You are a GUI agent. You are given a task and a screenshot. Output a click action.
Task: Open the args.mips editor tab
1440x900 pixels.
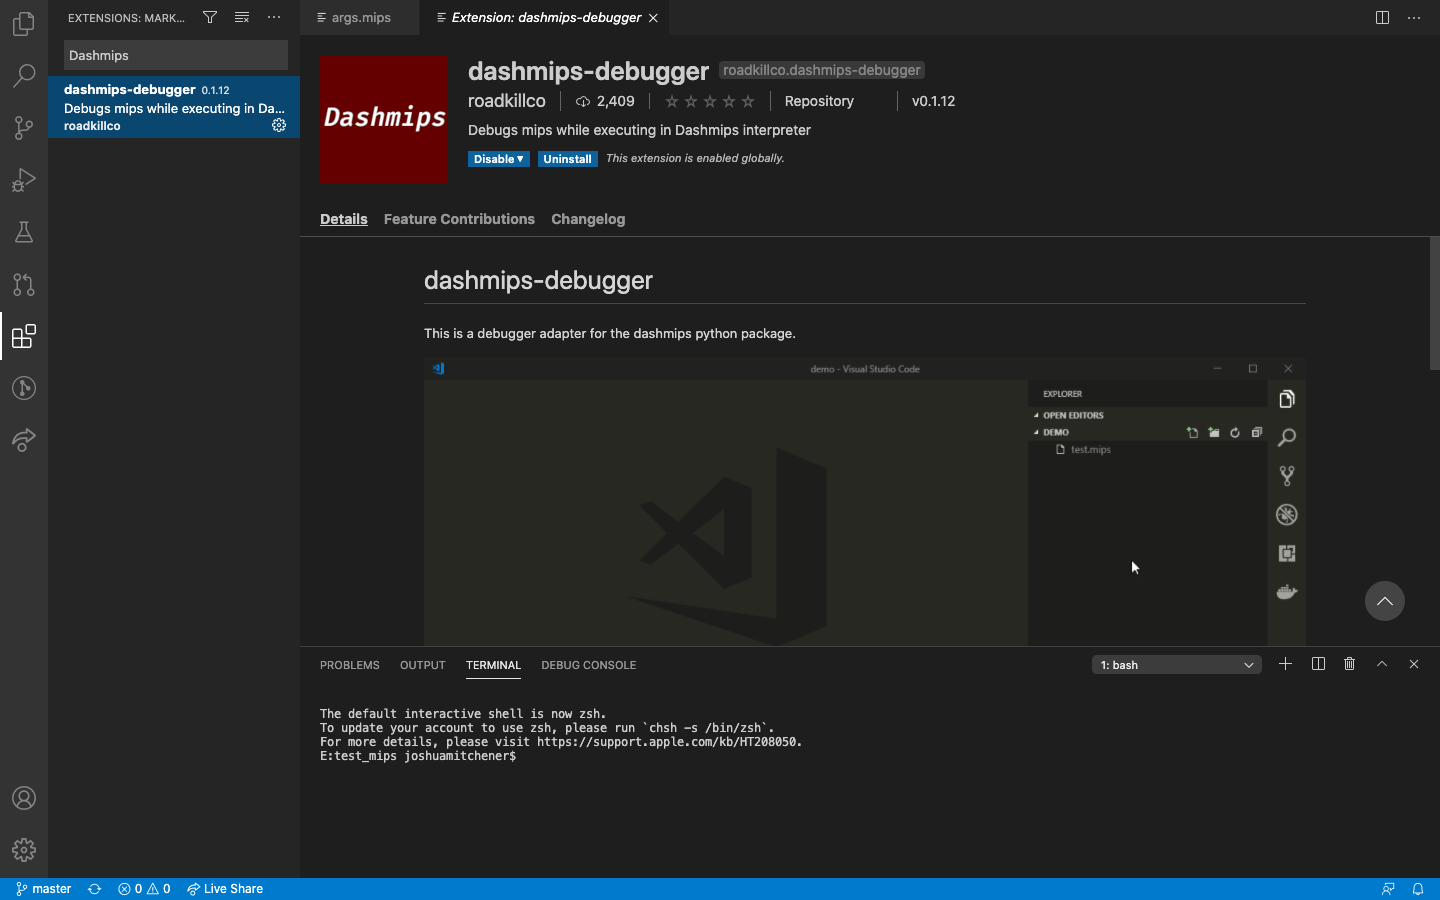point(360,17)
